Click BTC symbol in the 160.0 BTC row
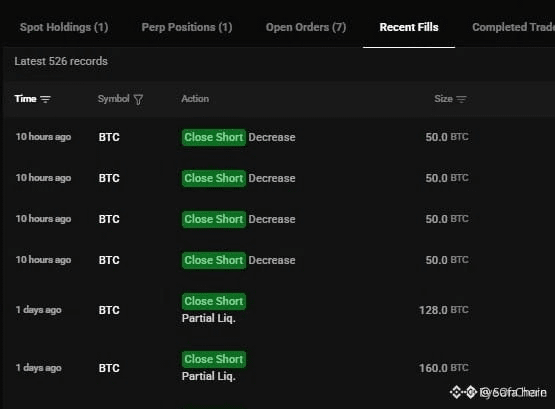555x409 pixels. pos(109,368)
